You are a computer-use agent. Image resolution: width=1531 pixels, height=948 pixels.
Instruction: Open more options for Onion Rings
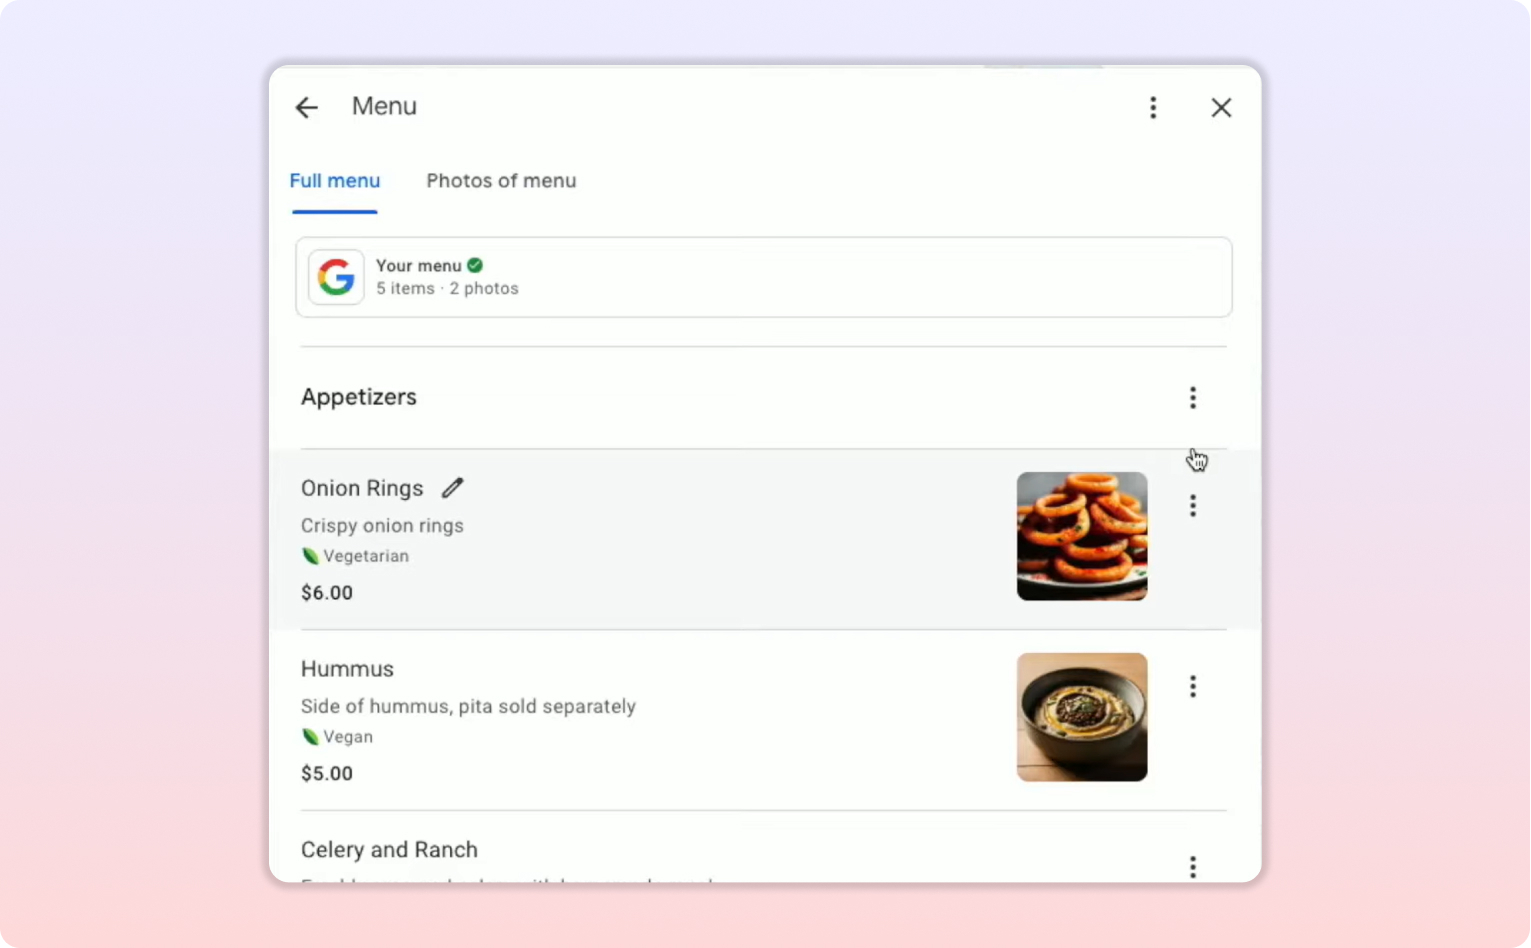pyautogui.click(x=1192, y=506)
